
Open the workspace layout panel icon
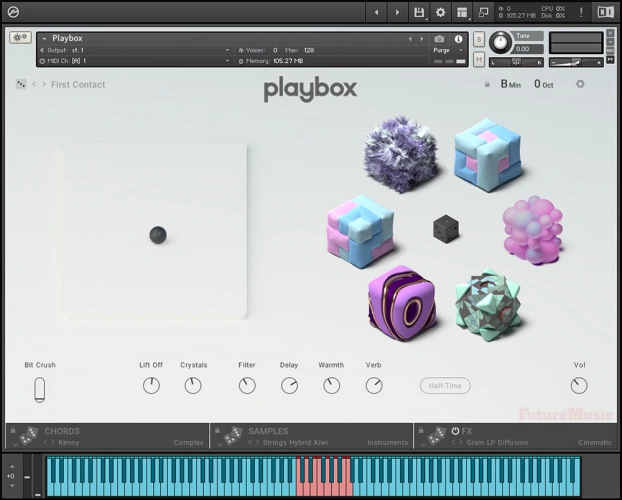(462, 12)
